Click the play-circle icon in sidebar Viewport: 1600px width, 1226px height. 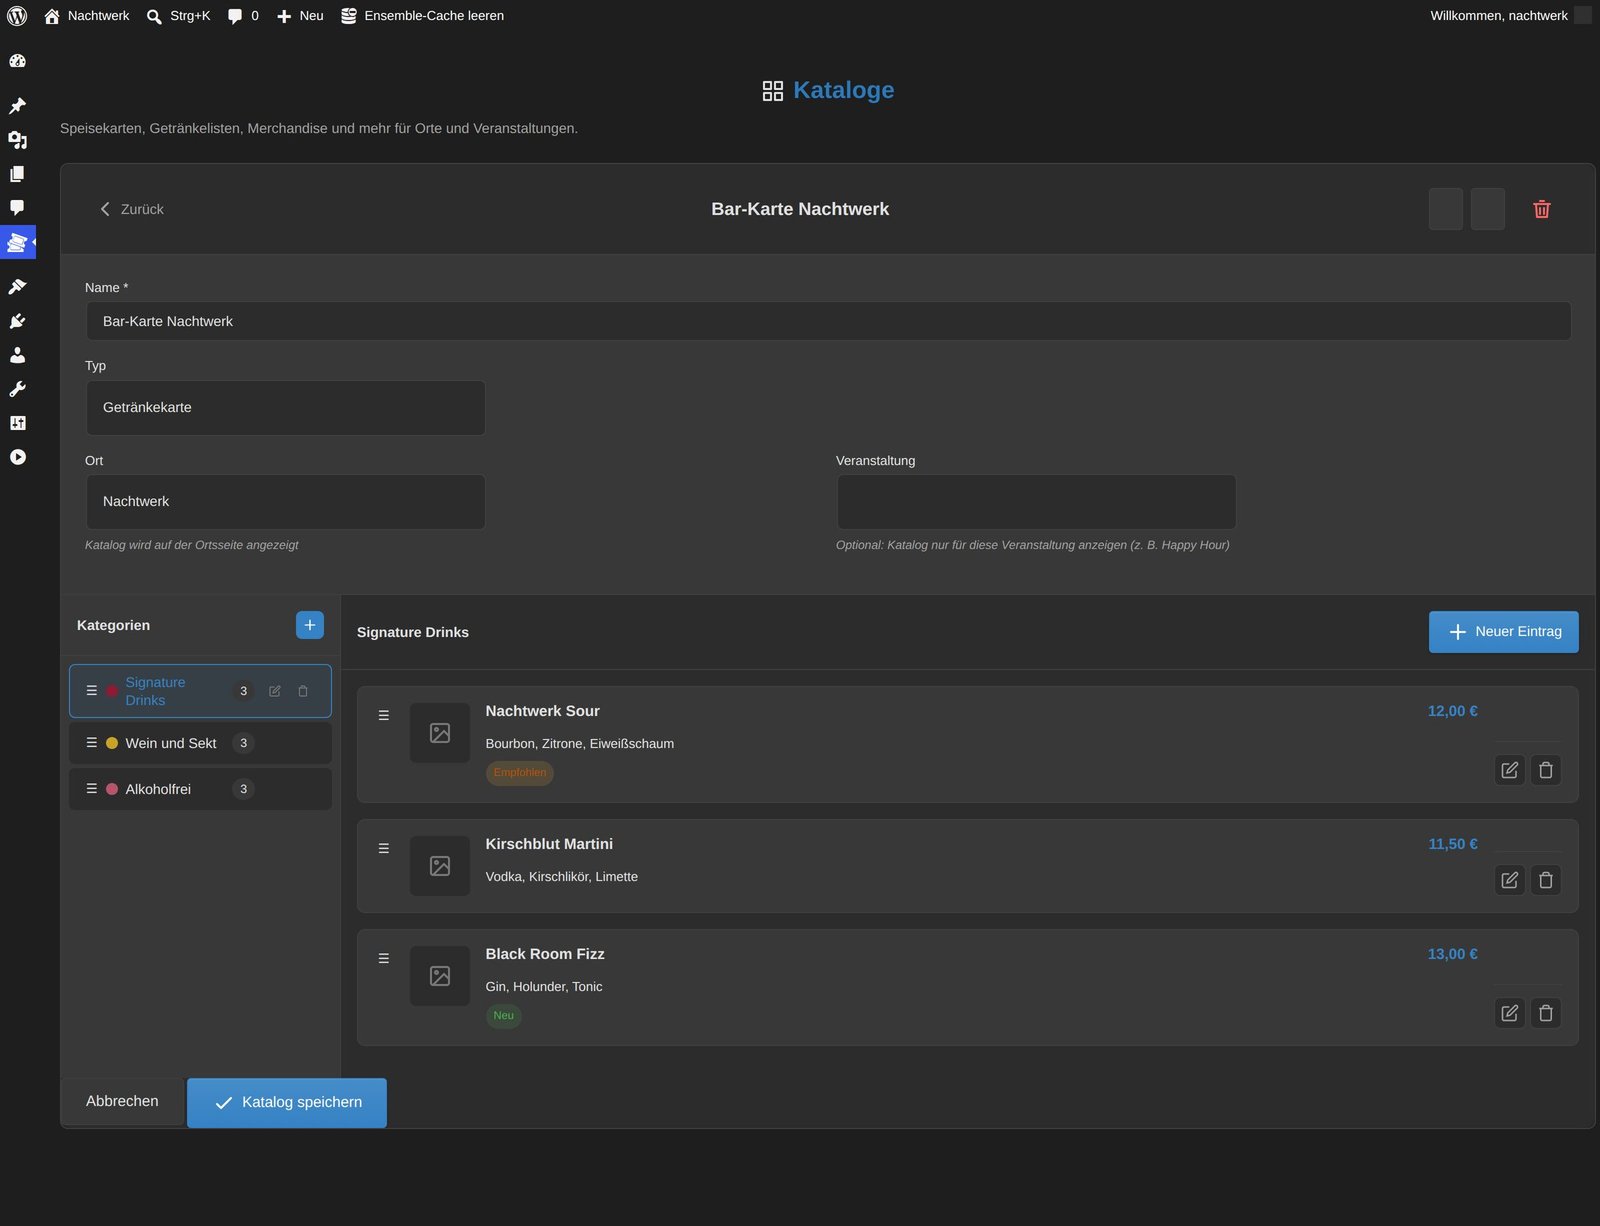(x=17, y=457)
